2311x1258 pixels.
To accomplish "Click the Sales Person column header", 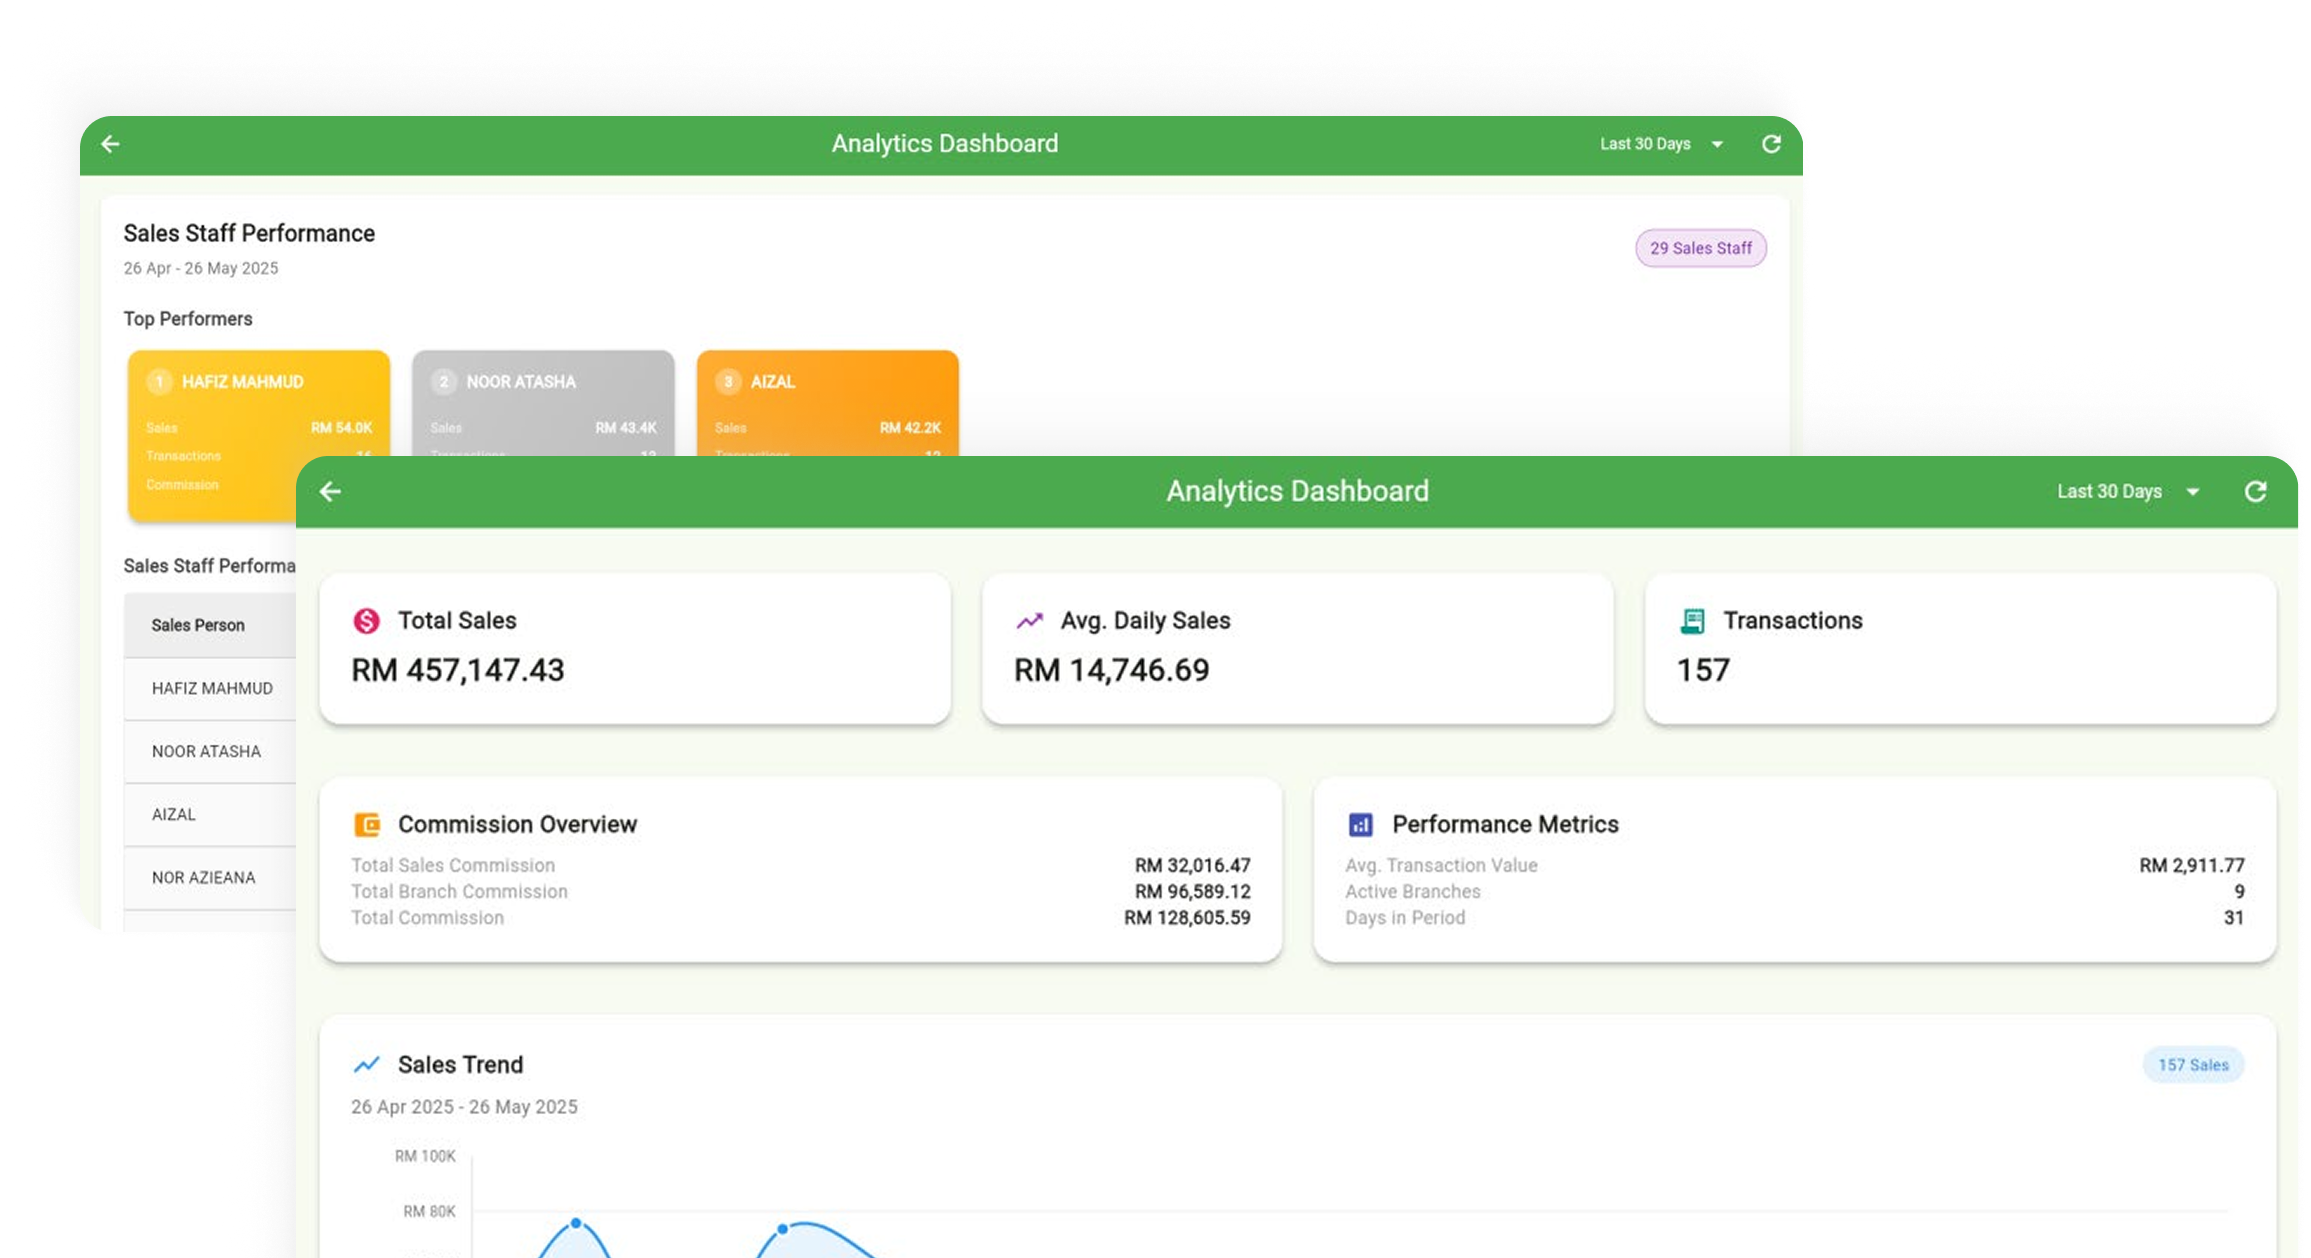I will tap(198, 625).
